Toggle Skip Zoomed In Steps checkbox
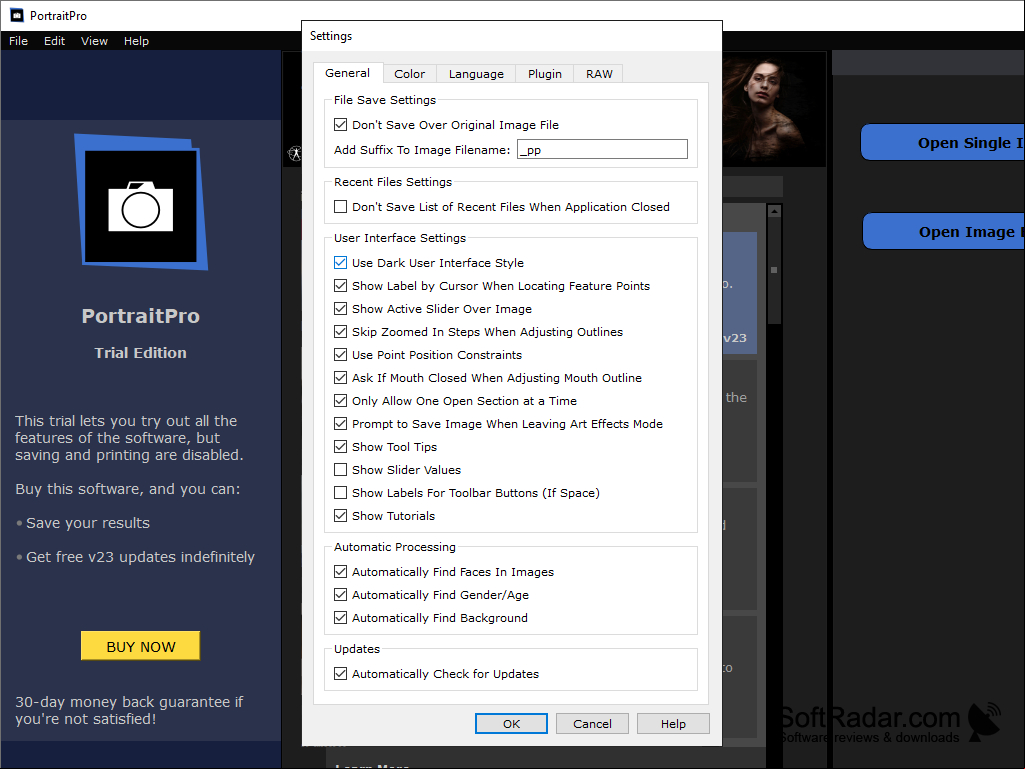 pos(341,331)
